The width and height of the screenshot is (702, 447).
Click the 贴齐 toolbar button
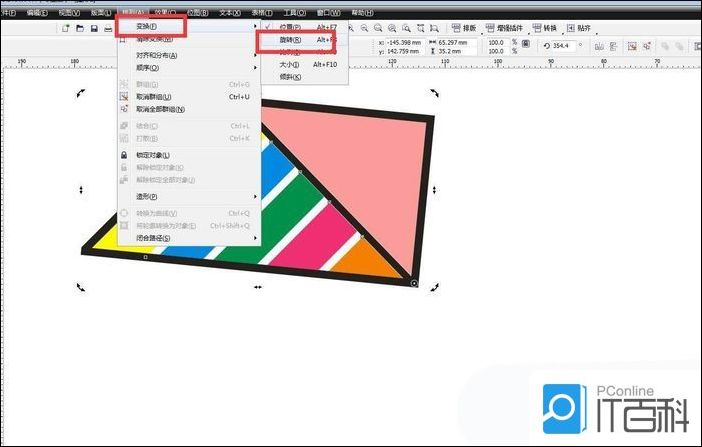[579, 28]
